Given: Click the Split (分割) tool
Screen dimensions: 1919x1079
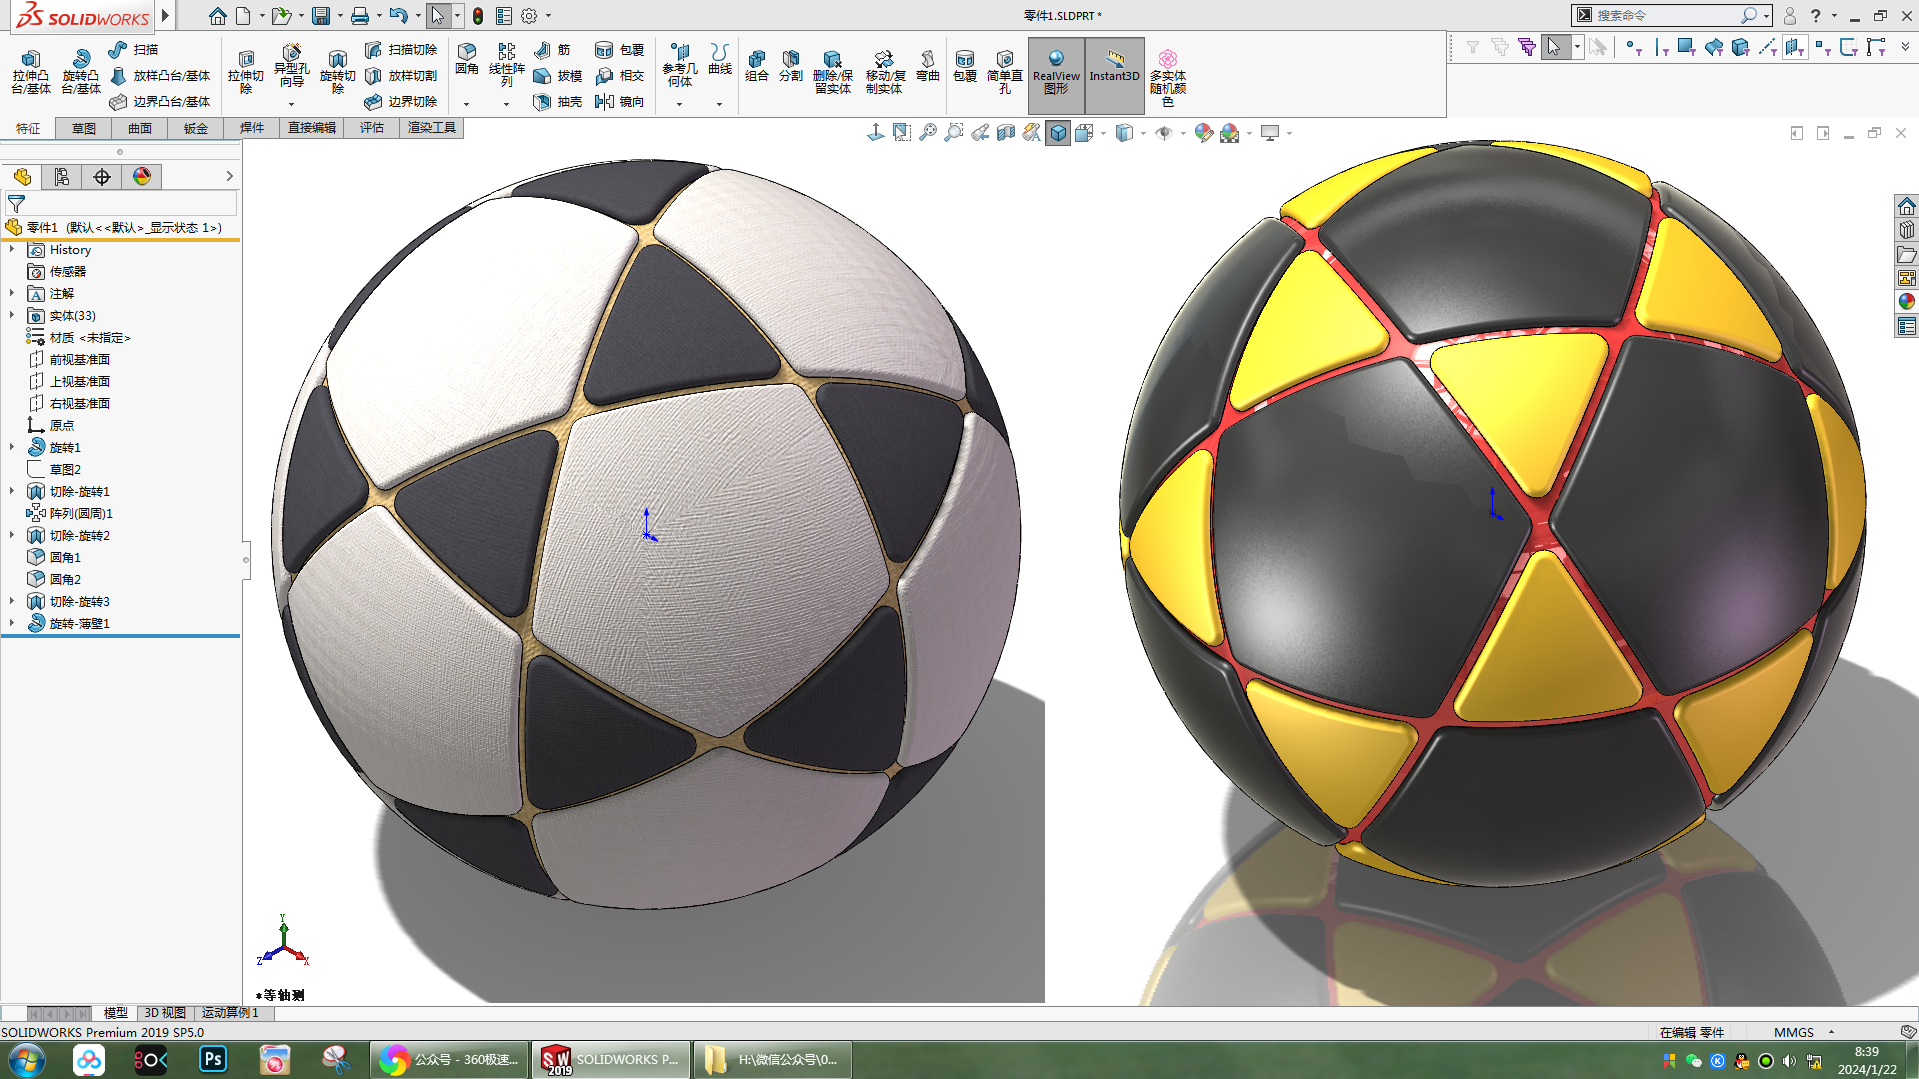Looking at the screenshot, I should coord(791,66).
